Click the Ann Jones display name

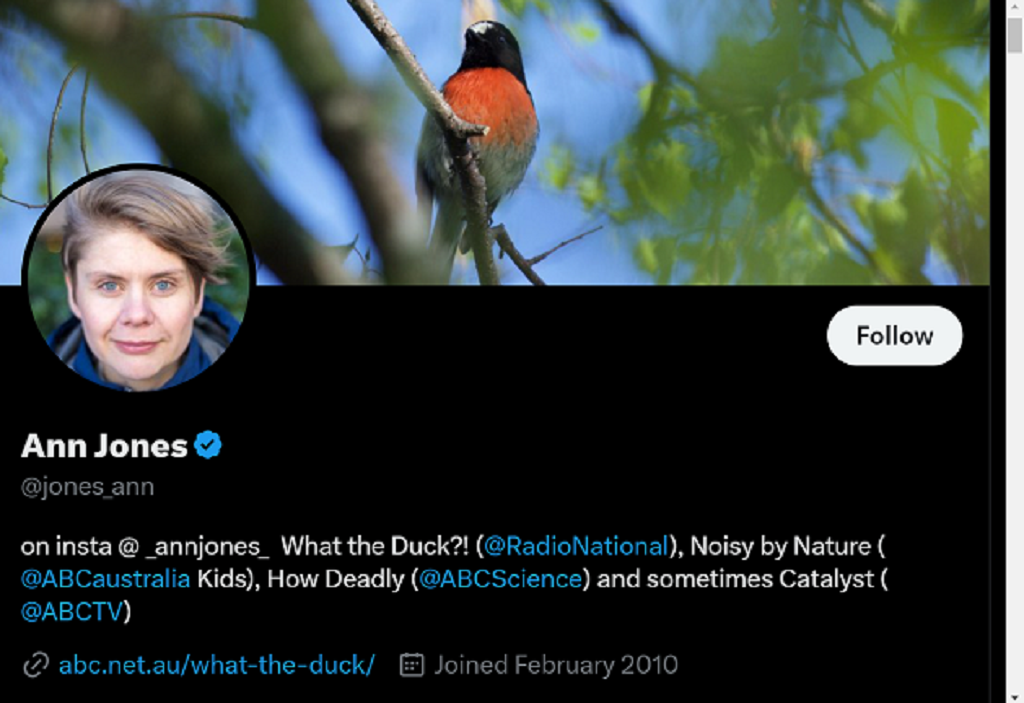click(x=104, y=446)
